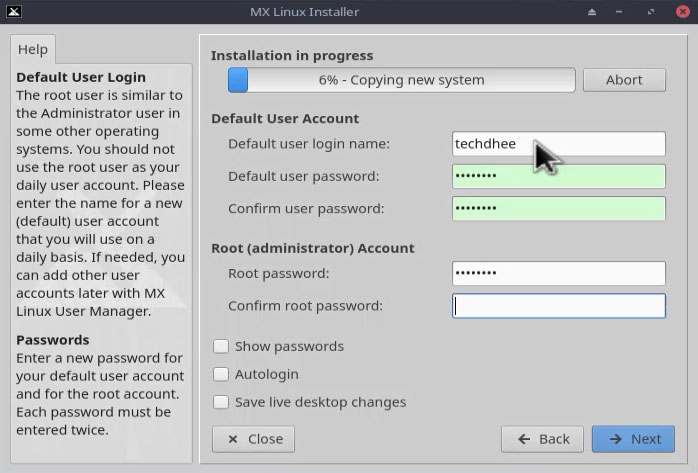Enable the Show passwords checkbox

tap(221, 346)
